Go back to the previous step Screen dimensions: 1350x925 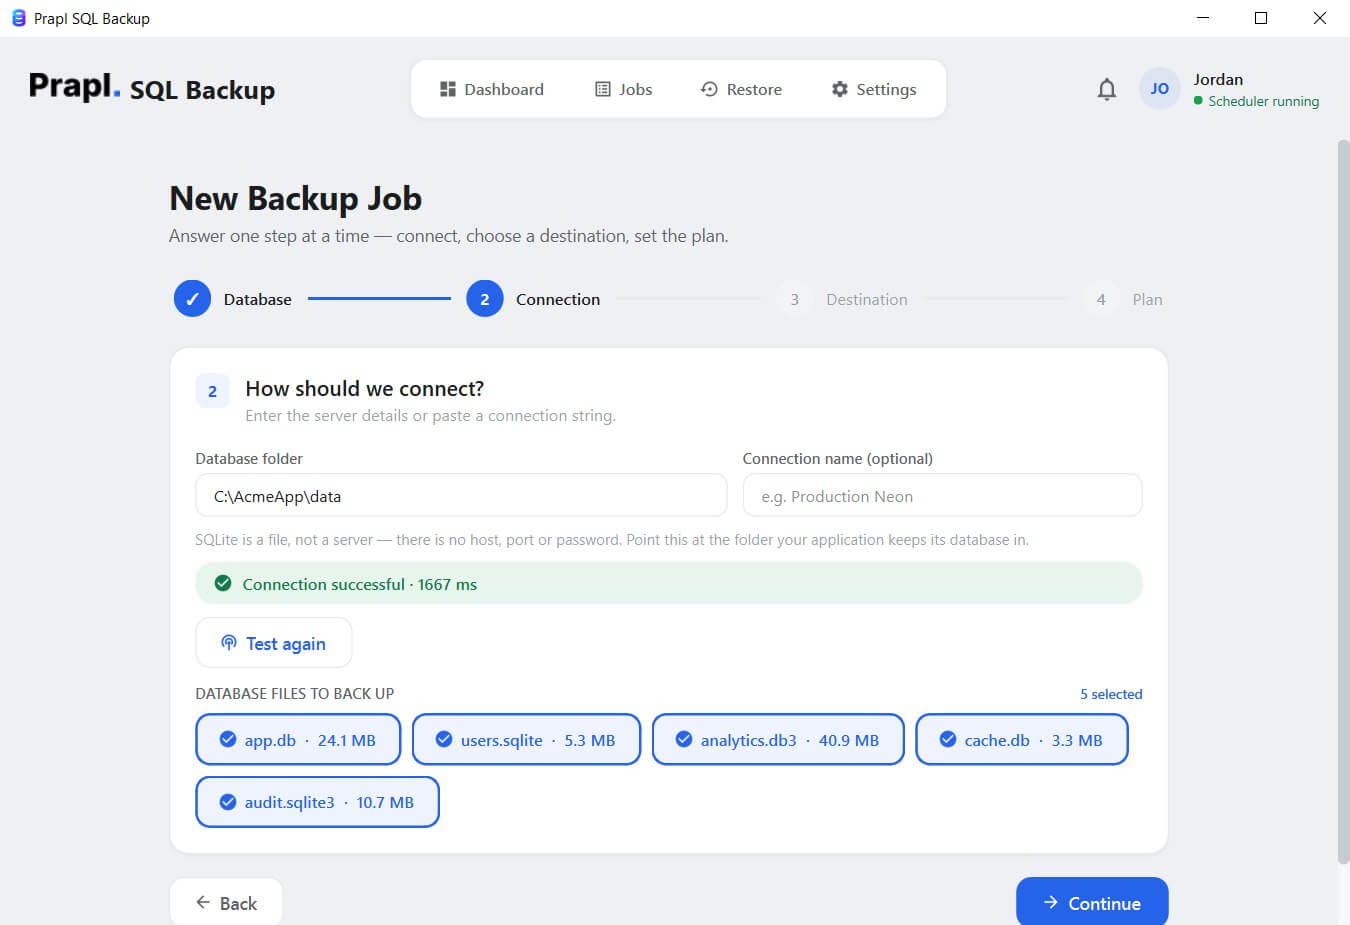(226, 902)
